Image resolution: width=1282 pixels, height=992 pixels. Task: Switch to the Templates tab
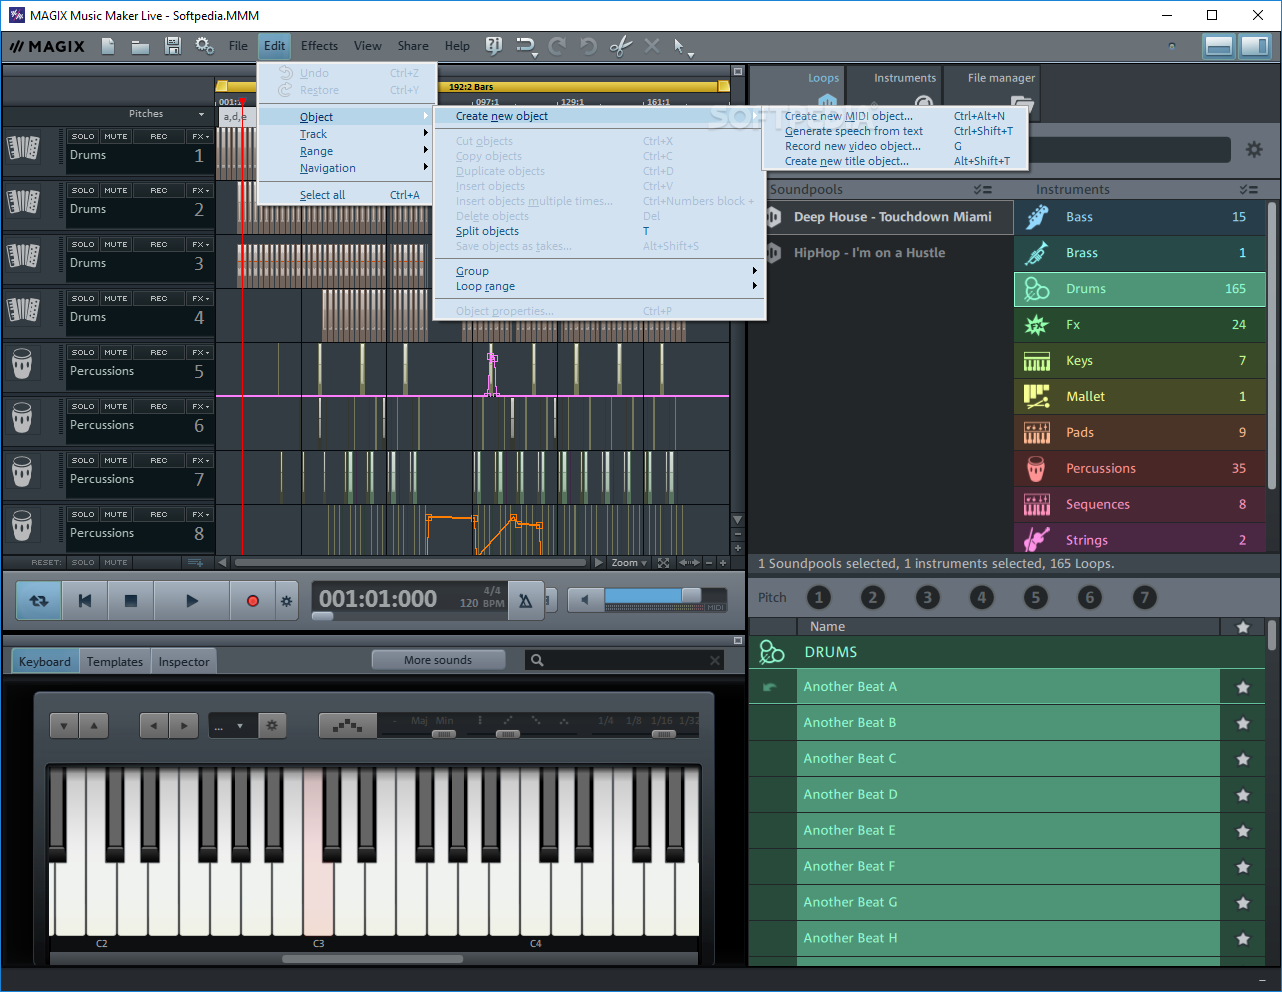point(115,662)
